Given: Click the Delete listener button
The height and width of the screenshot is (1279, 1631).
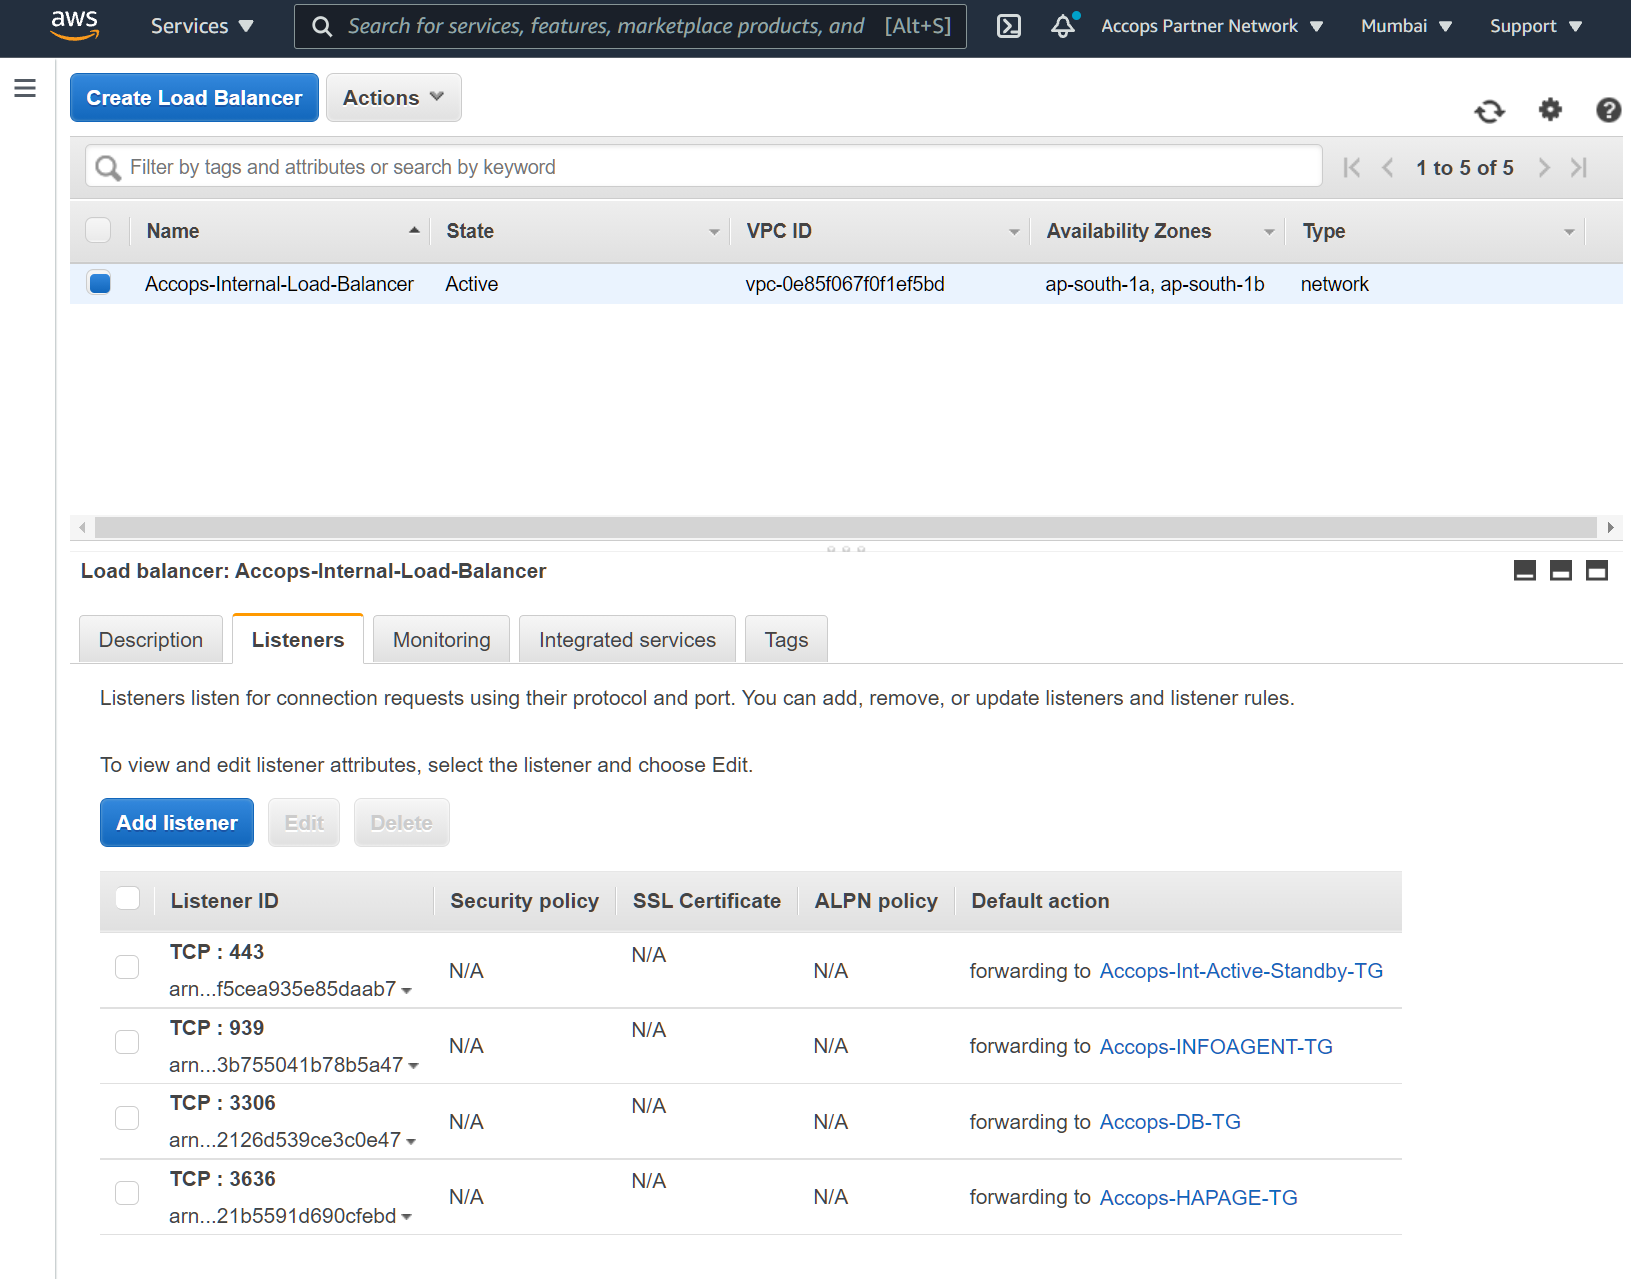Looking at the screenshot, I should point(402,823).
